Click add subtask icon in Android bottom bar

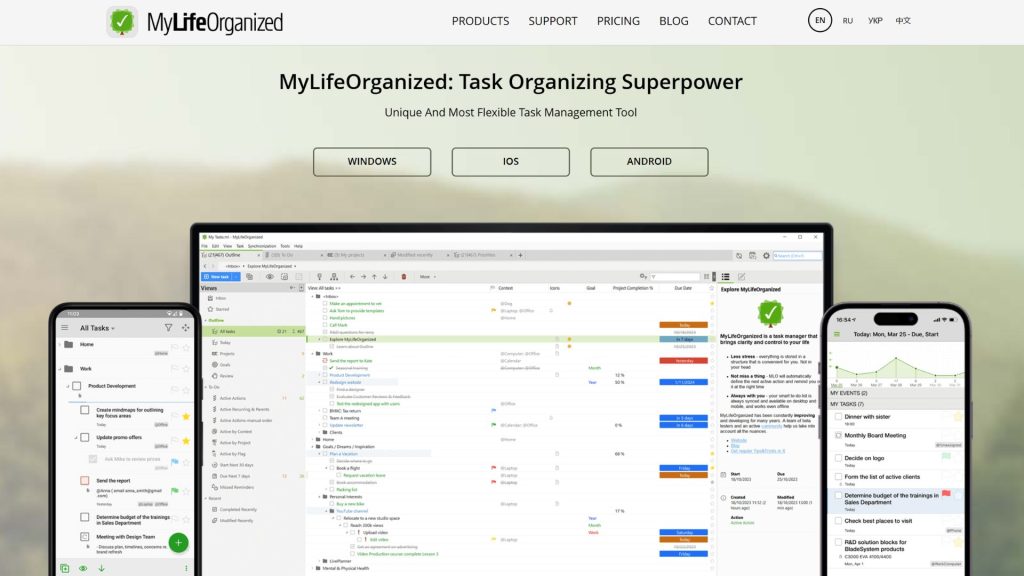click(x=65, y=568)
